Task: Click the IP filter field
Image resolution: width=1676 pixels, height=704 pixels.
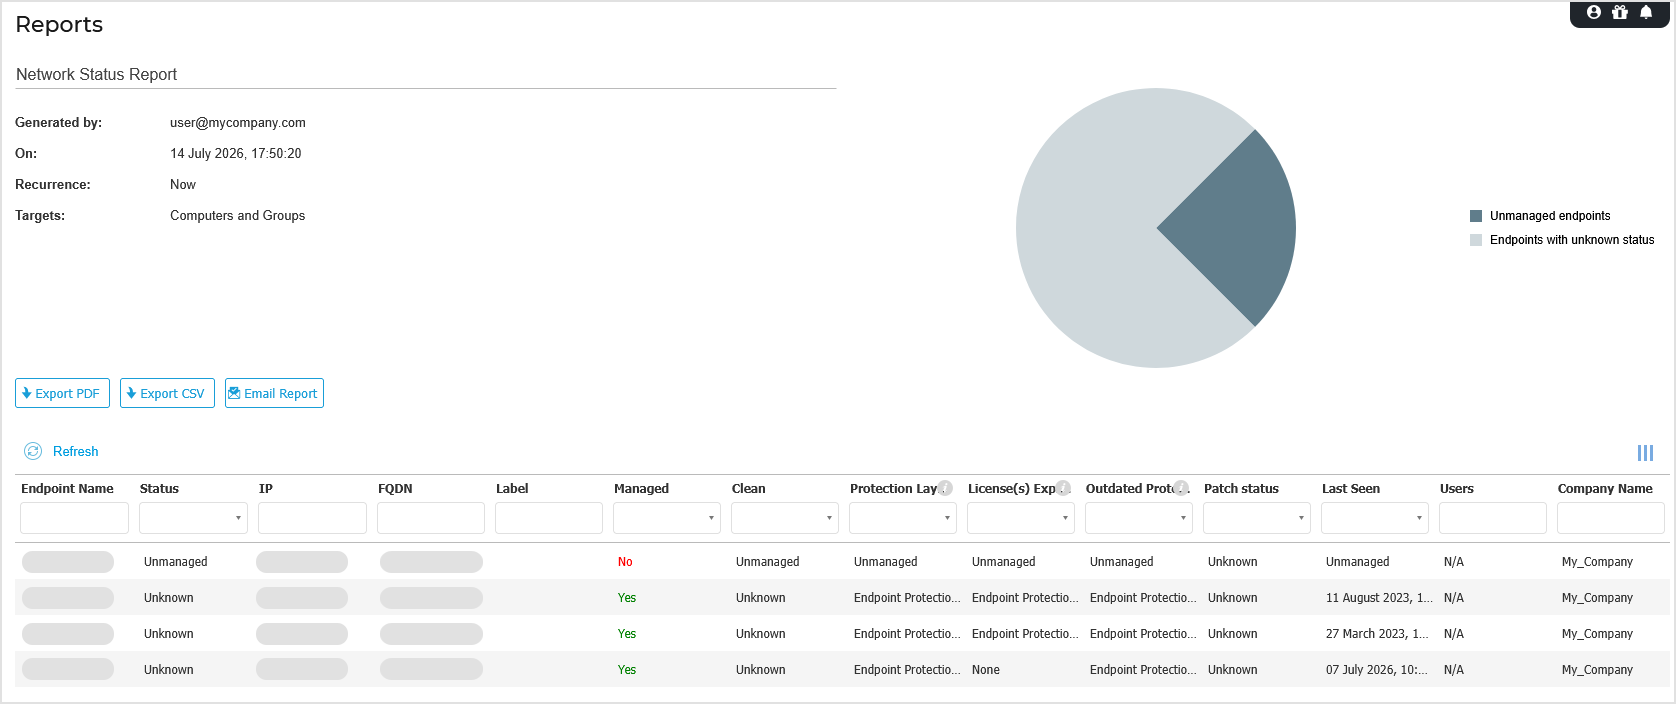Action: point(312,518)
